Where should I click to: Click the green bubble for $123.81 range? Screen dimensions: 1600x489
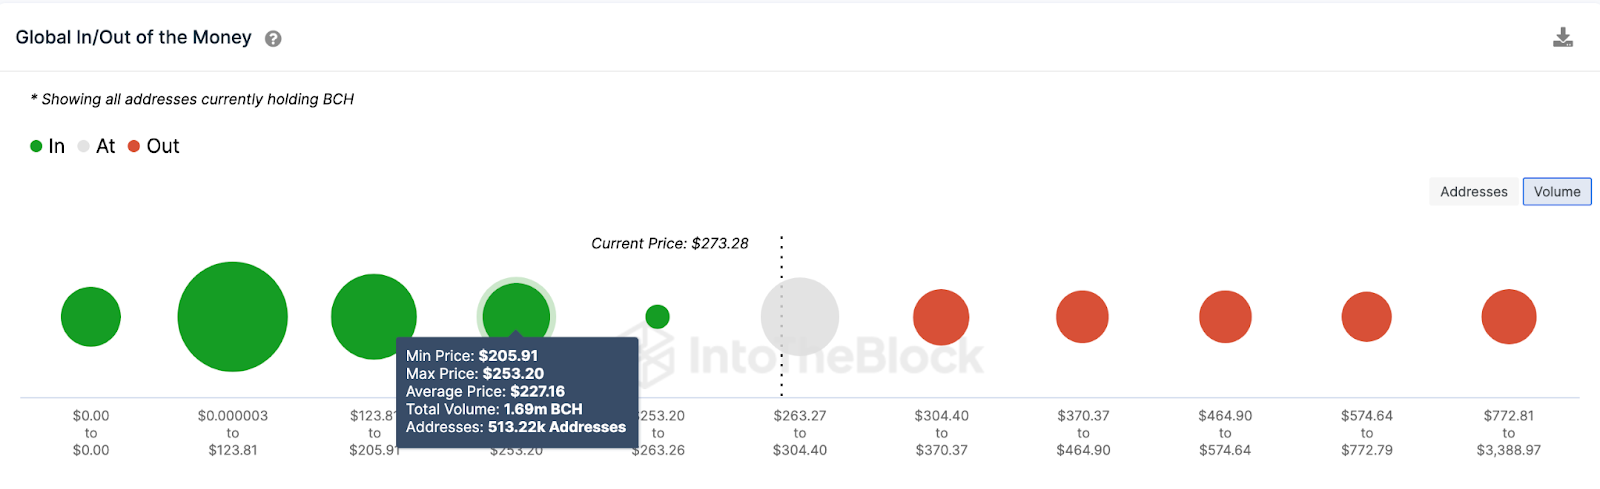374,317
